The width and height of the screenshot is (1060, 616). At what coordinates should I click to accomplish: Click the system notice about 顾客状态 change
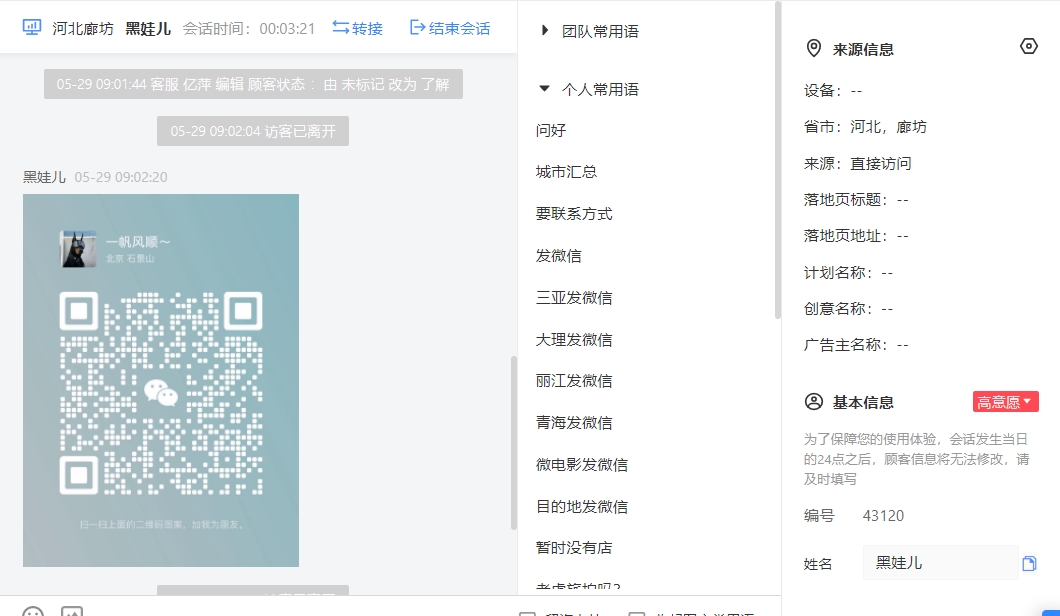tap(254, 84)
